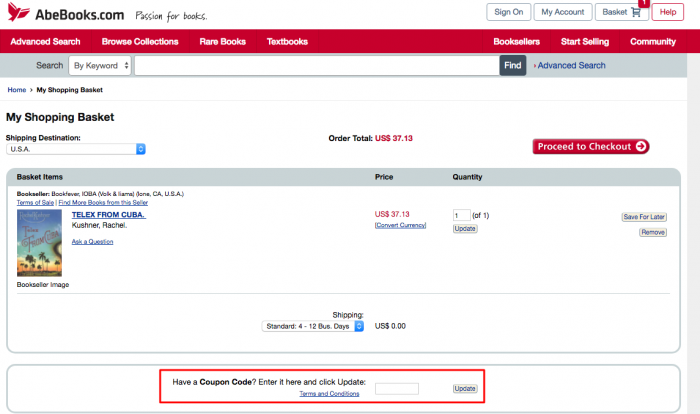Open Browse Collections menu item
The image size is (700, 414).
tap(140, 42)
